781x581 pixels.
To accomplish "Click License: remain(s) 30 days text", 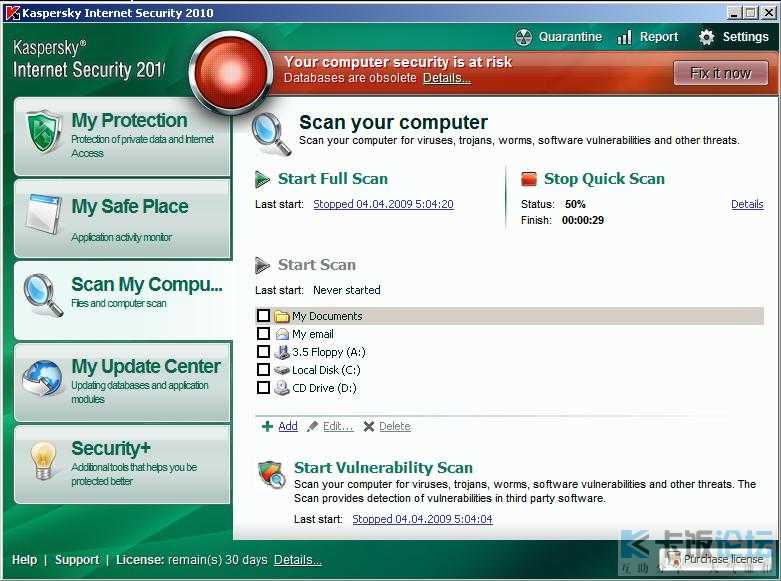I will (192, 560).
